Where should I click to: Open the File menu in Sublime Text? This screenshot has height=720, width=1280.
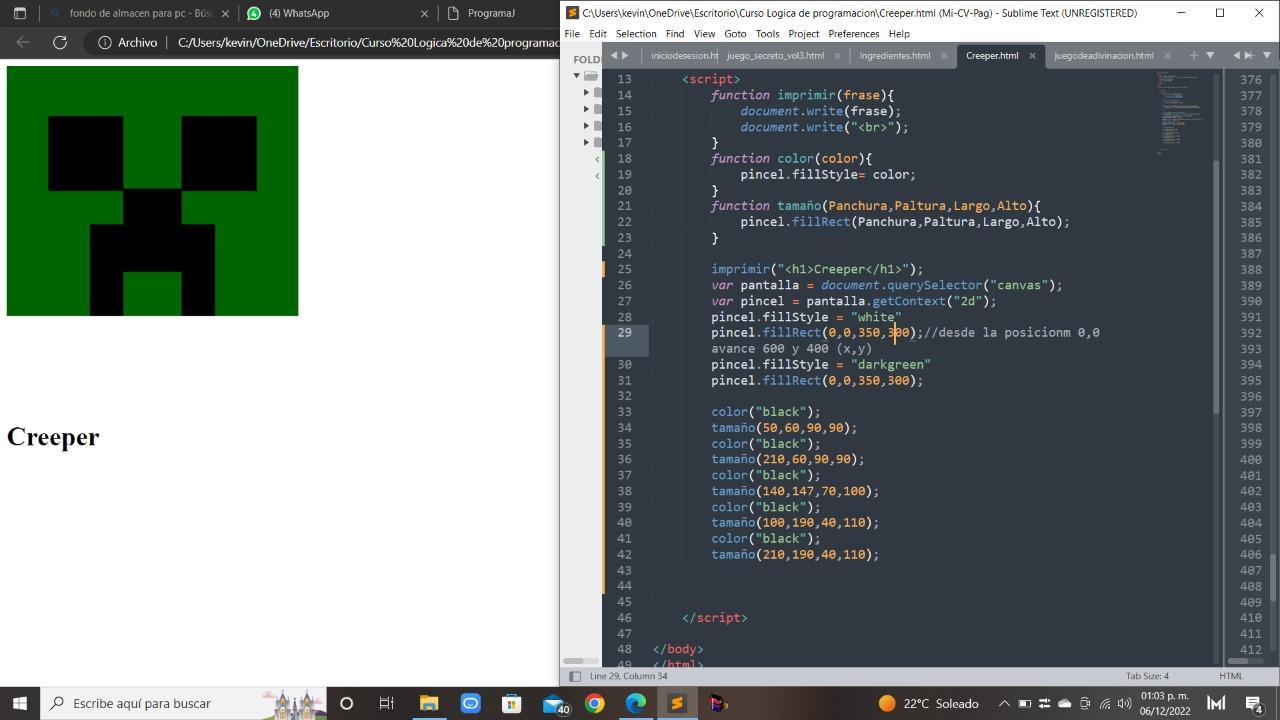pyautogui.click(x=572, y=34)
